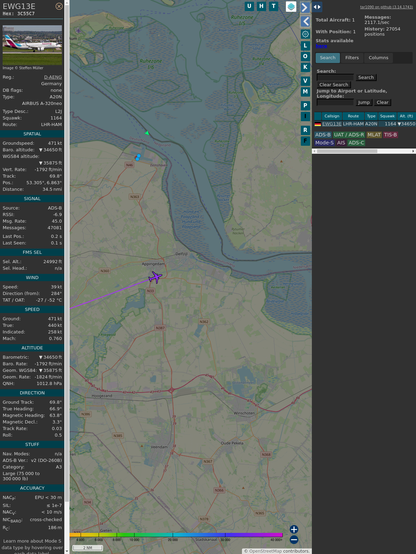Click the U map toggle button
416x554 pixels.
(249, 6)
